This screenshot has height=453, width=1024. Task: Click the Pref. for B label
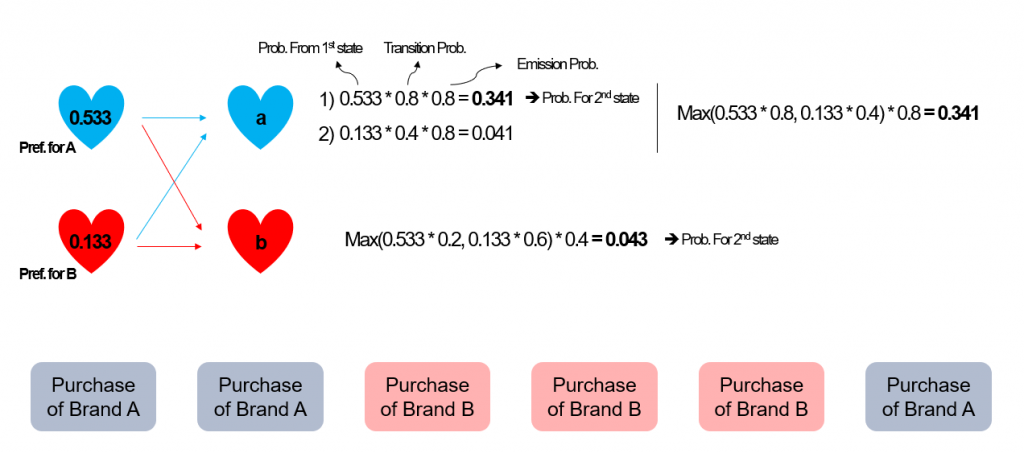[x=48, y=275]
